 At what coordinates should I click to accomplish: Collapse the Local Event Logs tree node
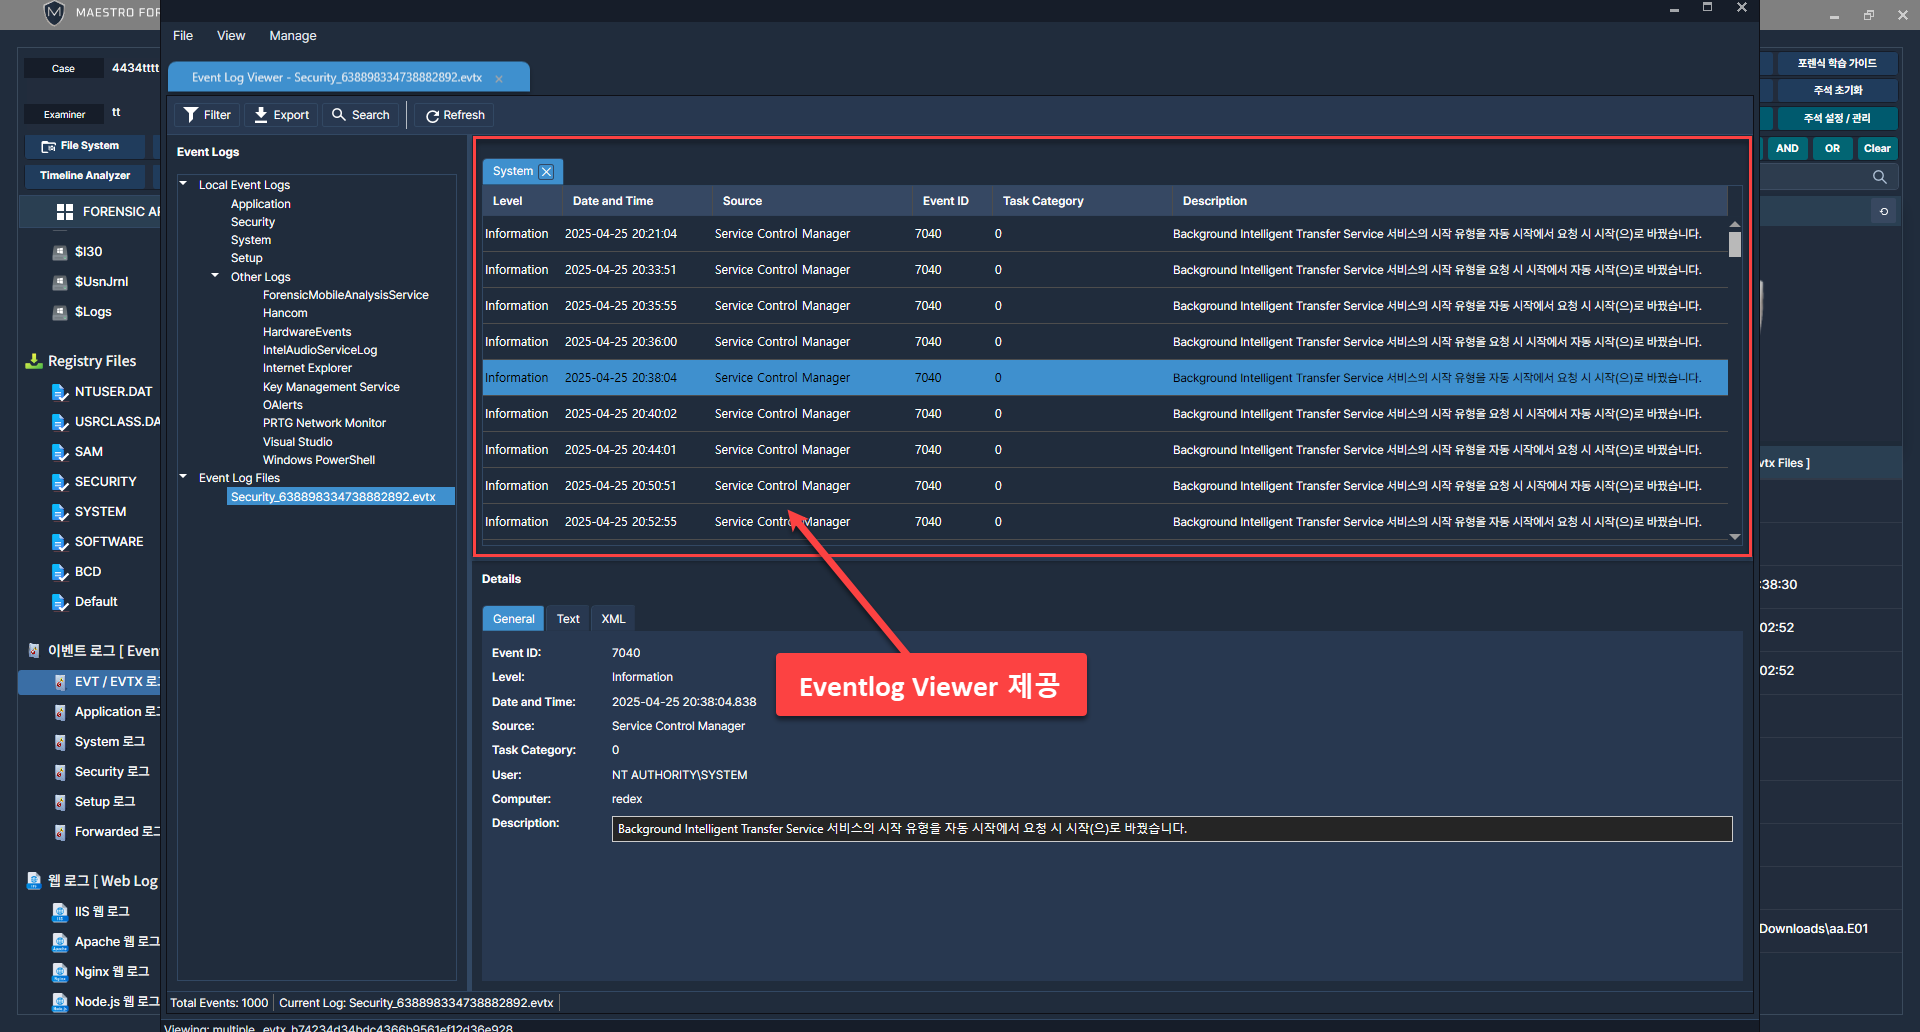pos(184,184)
